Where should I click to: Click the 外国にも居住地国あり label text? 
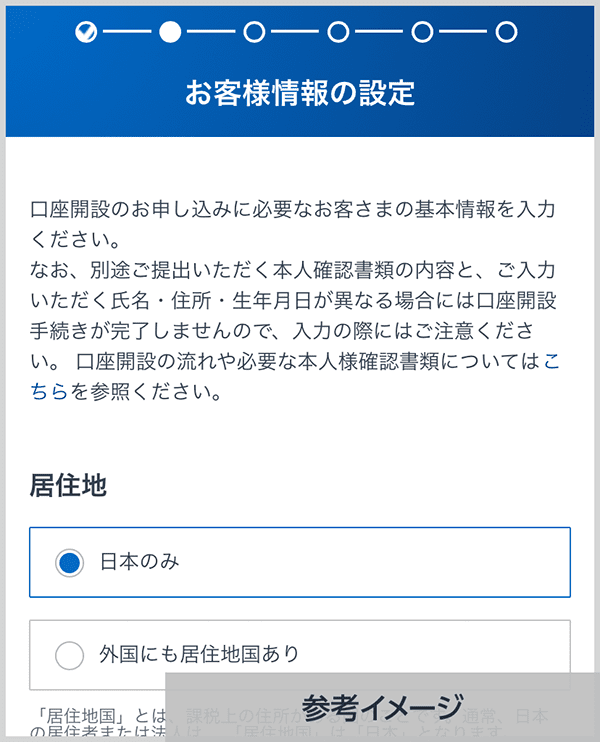click(199, 656)
